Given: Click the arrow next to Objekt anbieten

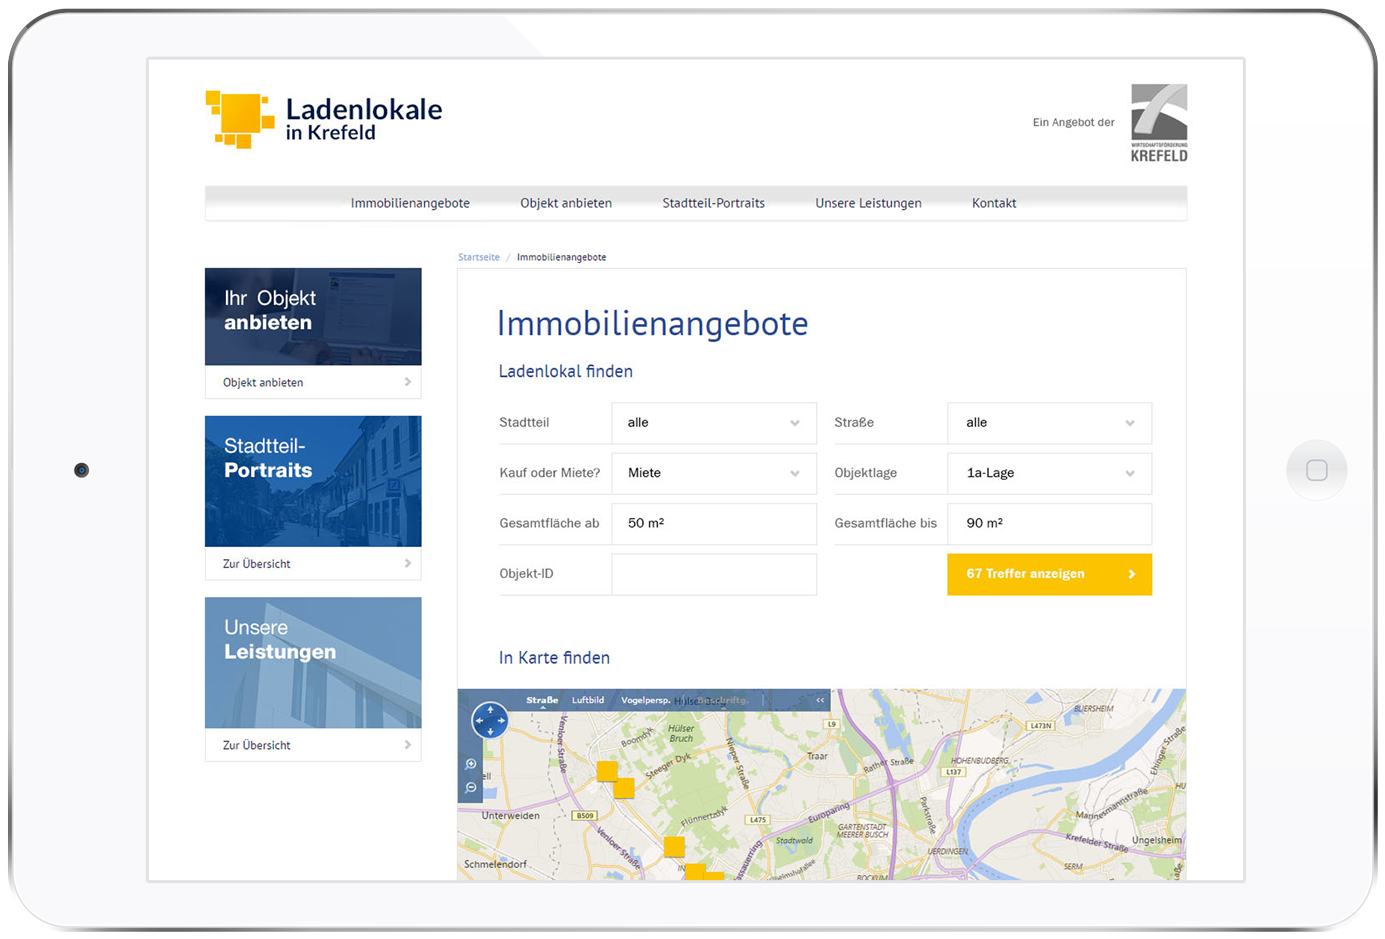Looking at the screenshot, I should point(408,382).
